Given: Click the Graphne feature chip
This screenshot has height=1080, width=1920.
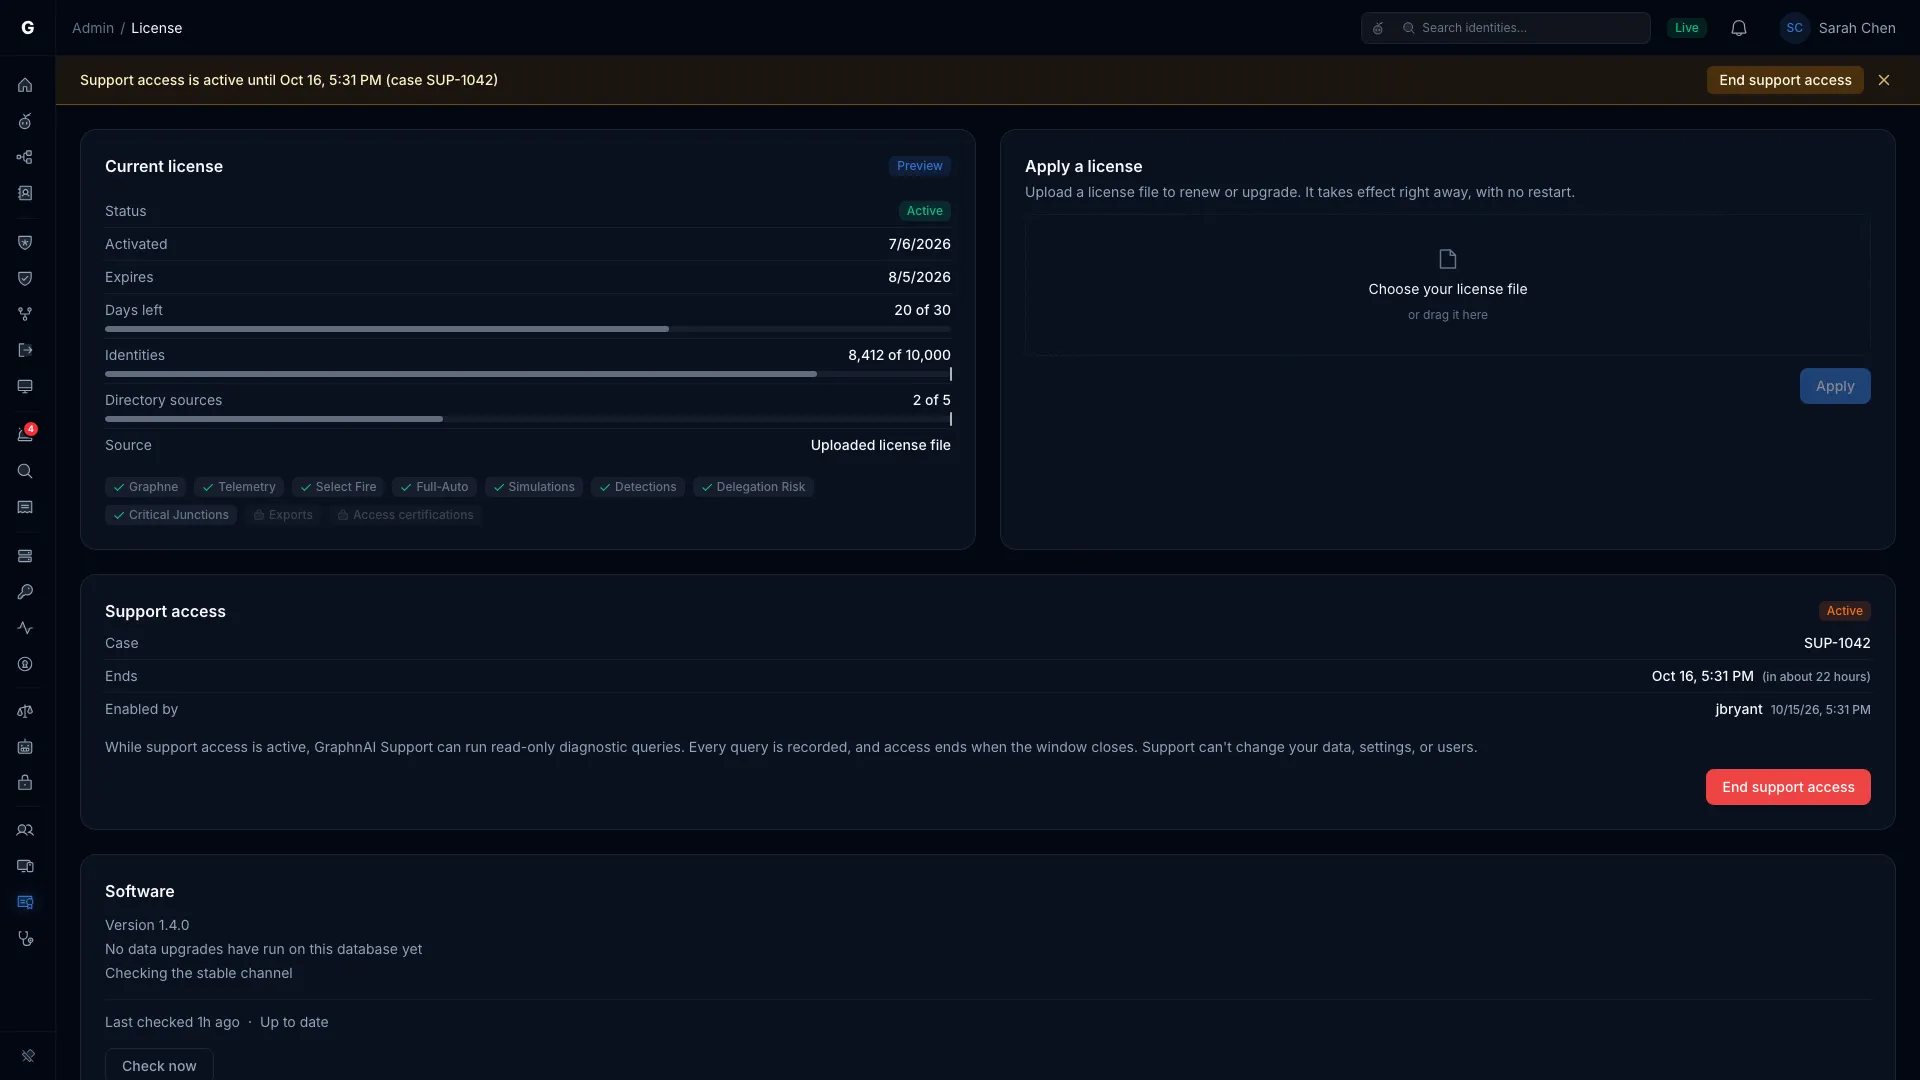Looking at the screenshot, I should (146, 487).
